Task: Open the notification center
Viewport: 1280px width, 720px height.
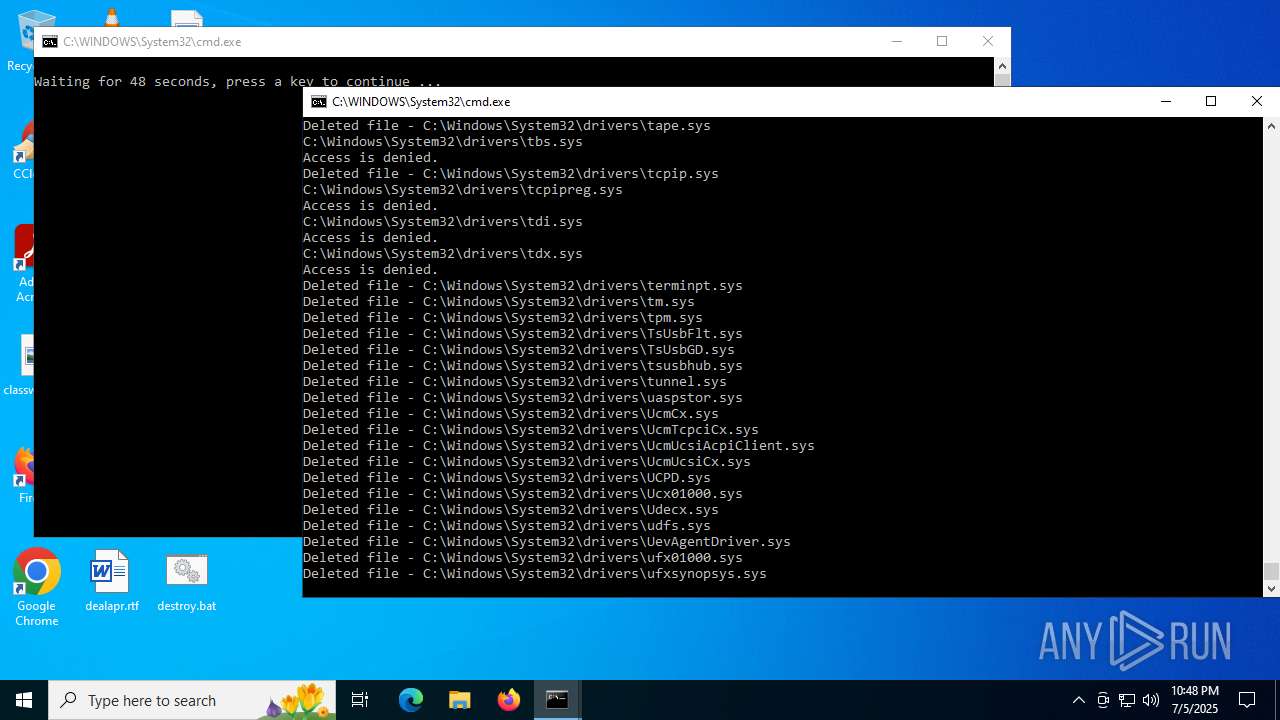Action: pos(1247,700)
